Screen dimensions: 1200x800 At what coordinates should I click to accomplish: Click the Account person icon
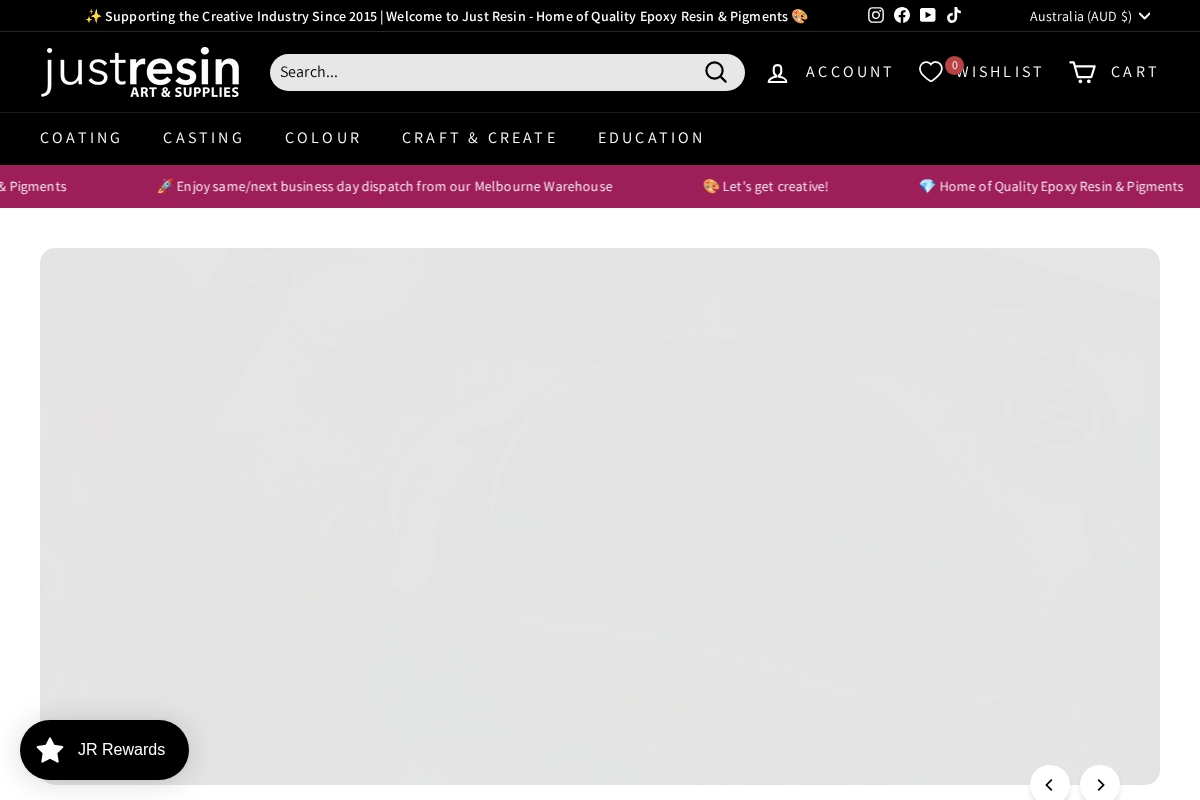pos(778,72)
